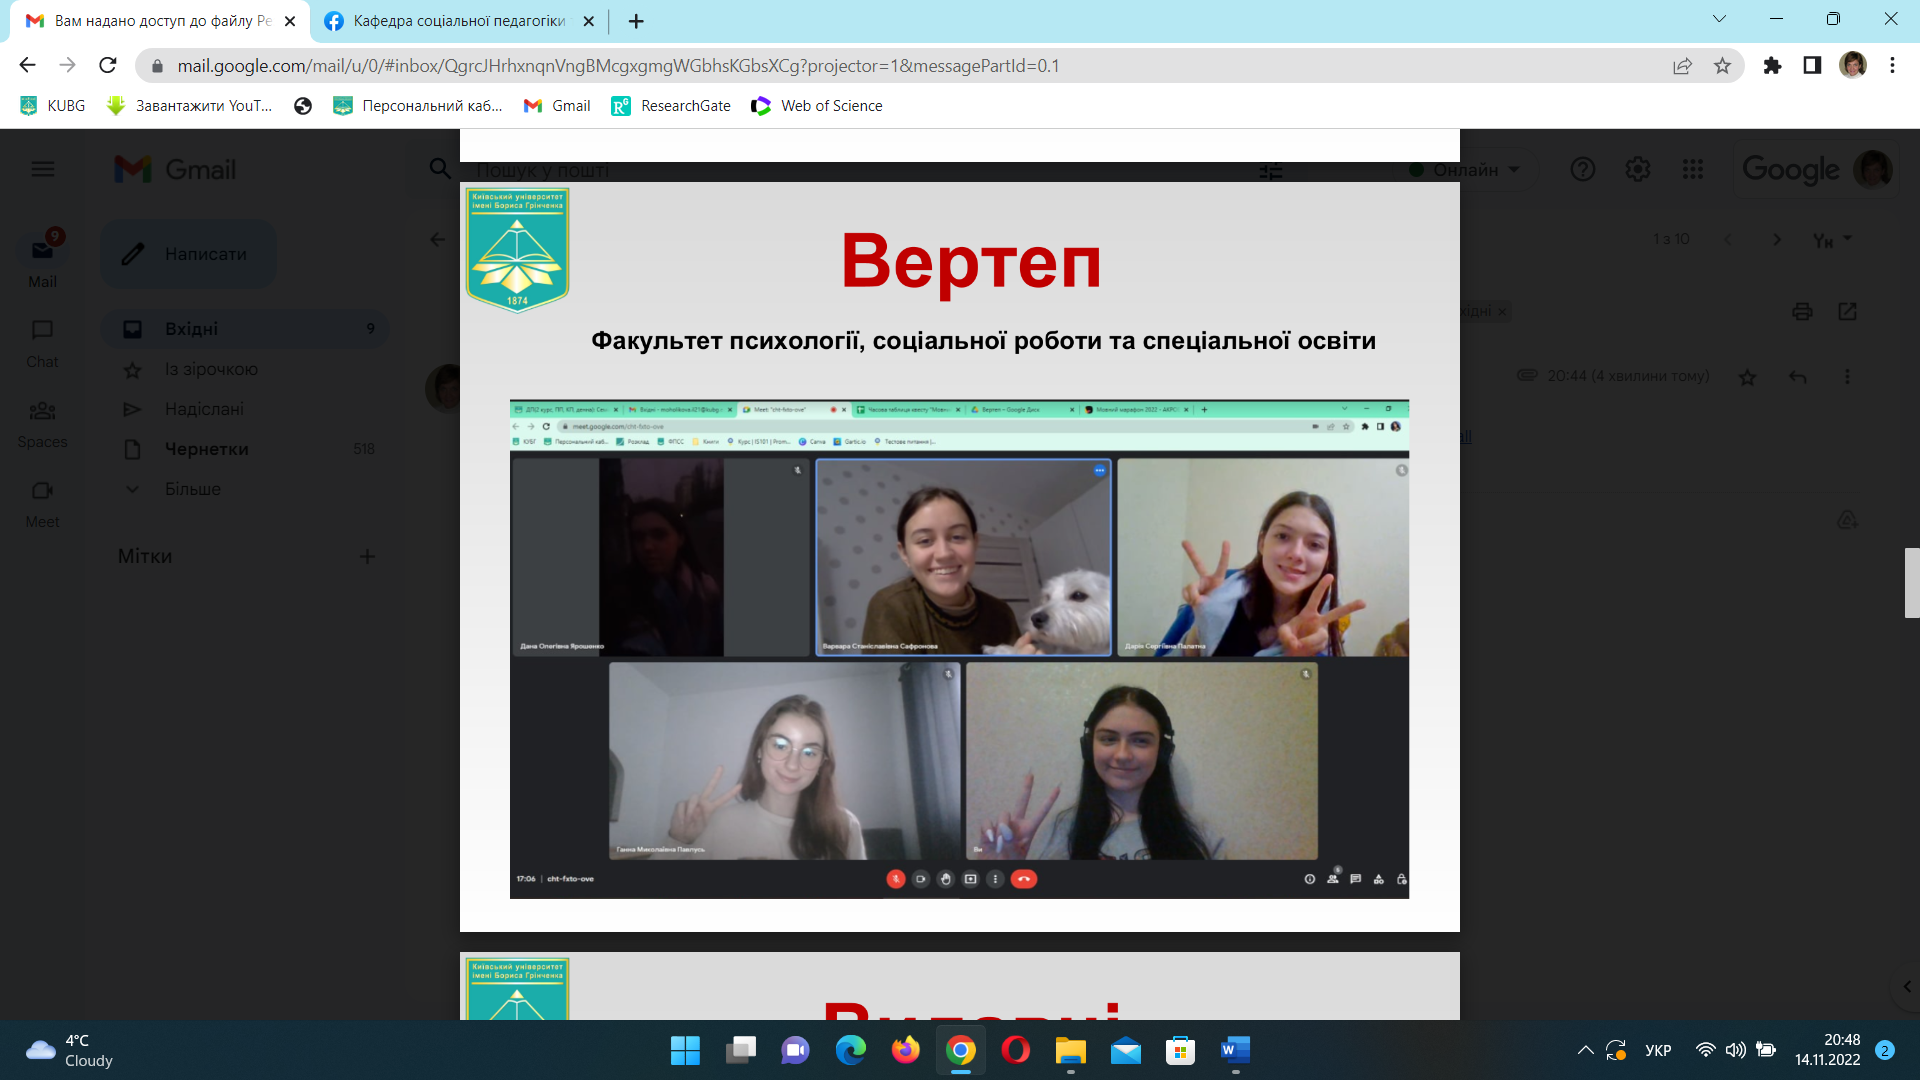Toggle Chrome side panel icon
The width and height of the screenshot is (1920, 1080).
1812,66
